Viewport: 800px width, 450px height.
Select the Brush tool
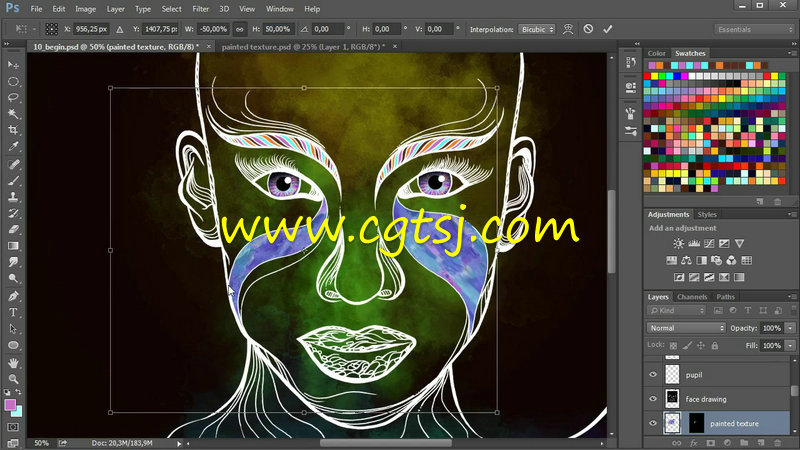pos(13,181)
